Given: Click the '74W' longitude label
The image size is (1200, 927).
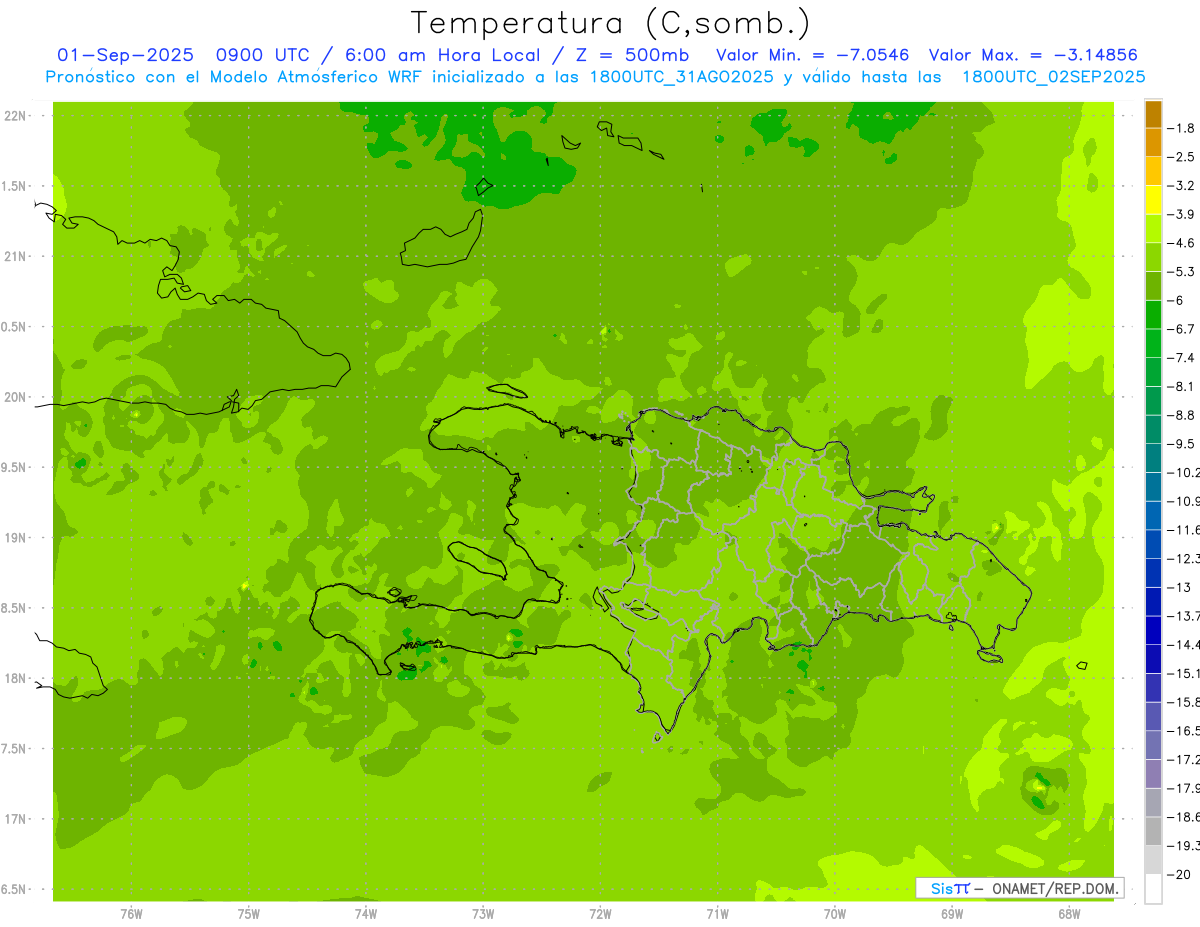Looking at the screenshot, I should pyautogui.click(x=365, y=913).
